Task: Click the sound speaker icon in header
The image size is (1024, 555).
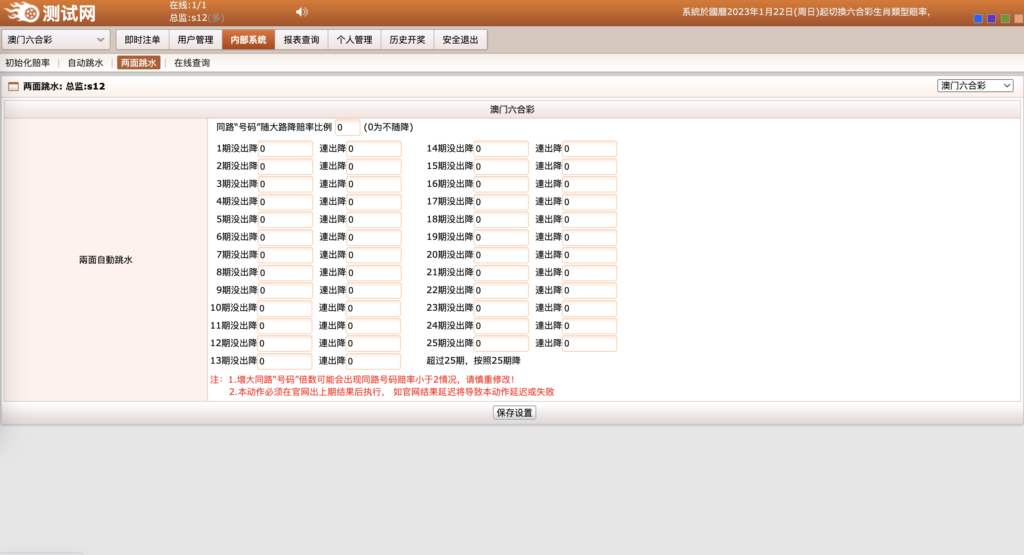Action: [302, 12]
